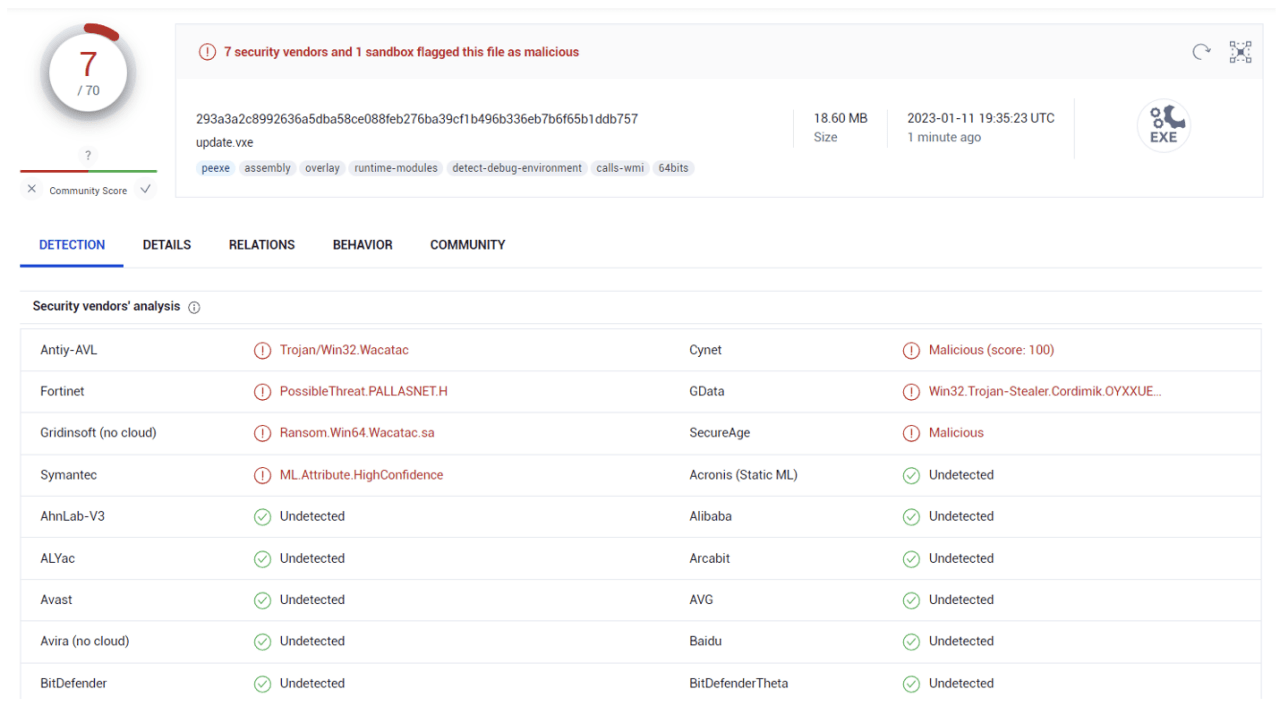
Task: Click the ML.Attribute.HighConfidence detection result
Action: (361, 475)
